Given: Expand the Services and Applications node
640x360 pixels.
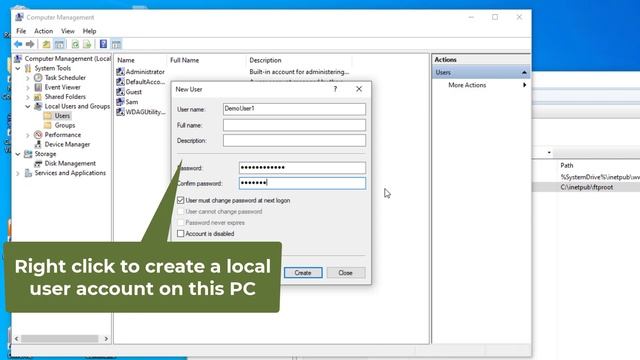Looking at the screenshot, I should coord(18,173).
